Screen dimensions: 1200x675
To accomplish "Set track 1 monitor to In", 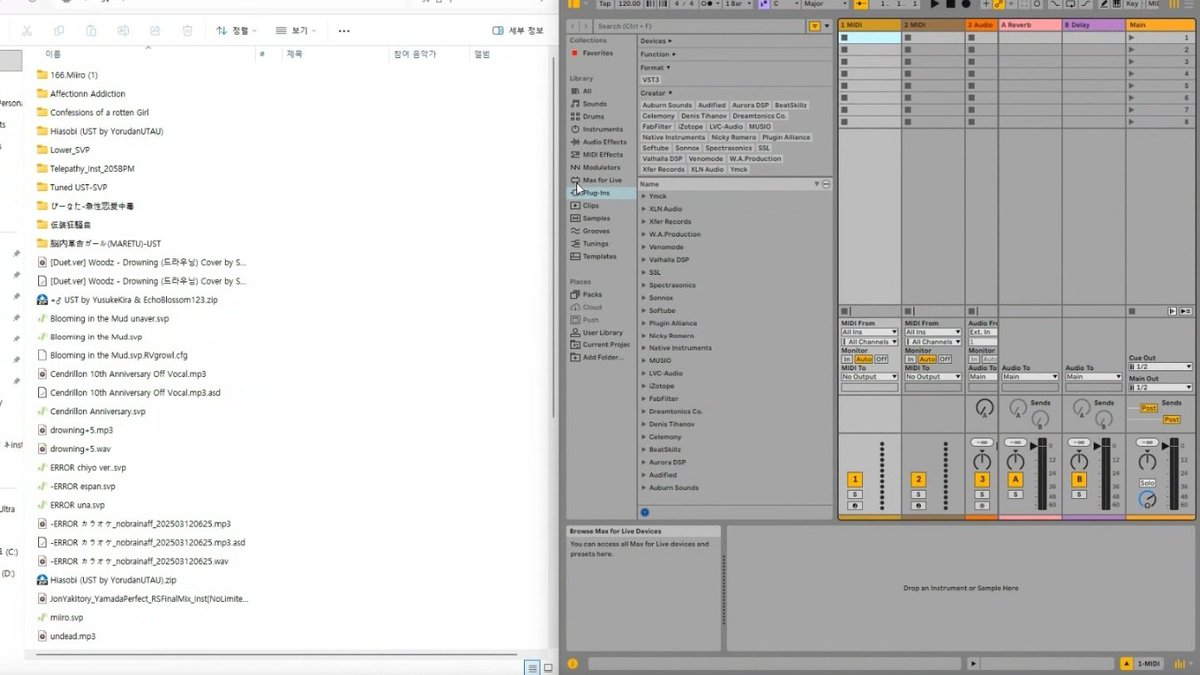I will (x=847, y=359).
